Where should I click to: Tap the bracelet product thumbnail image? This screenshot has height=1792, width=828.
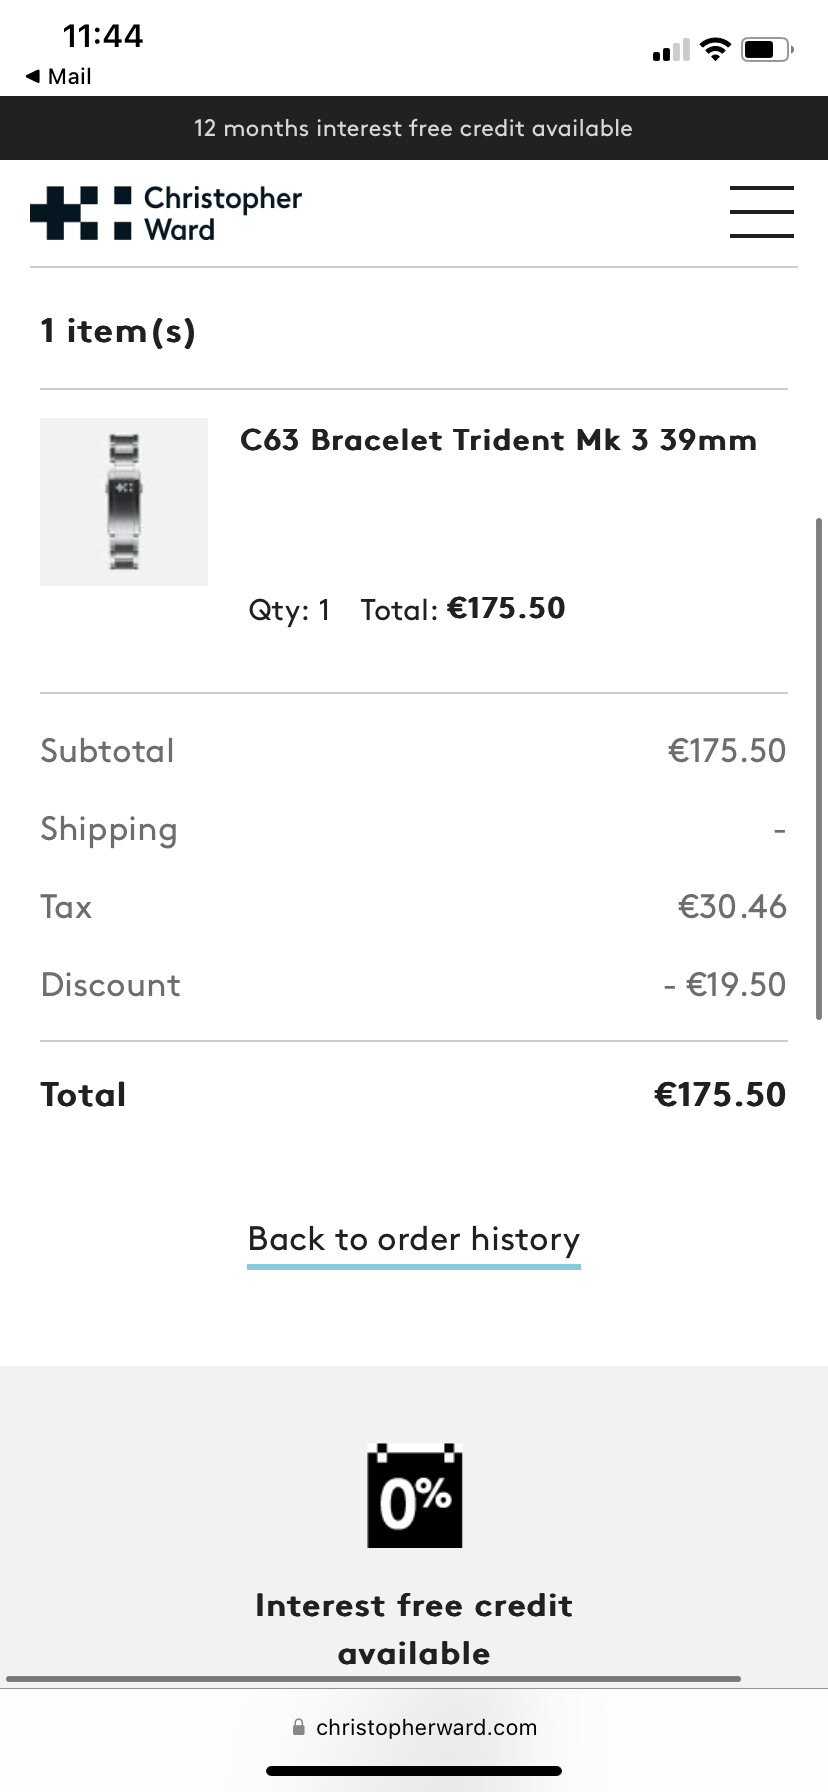(124, 502)
